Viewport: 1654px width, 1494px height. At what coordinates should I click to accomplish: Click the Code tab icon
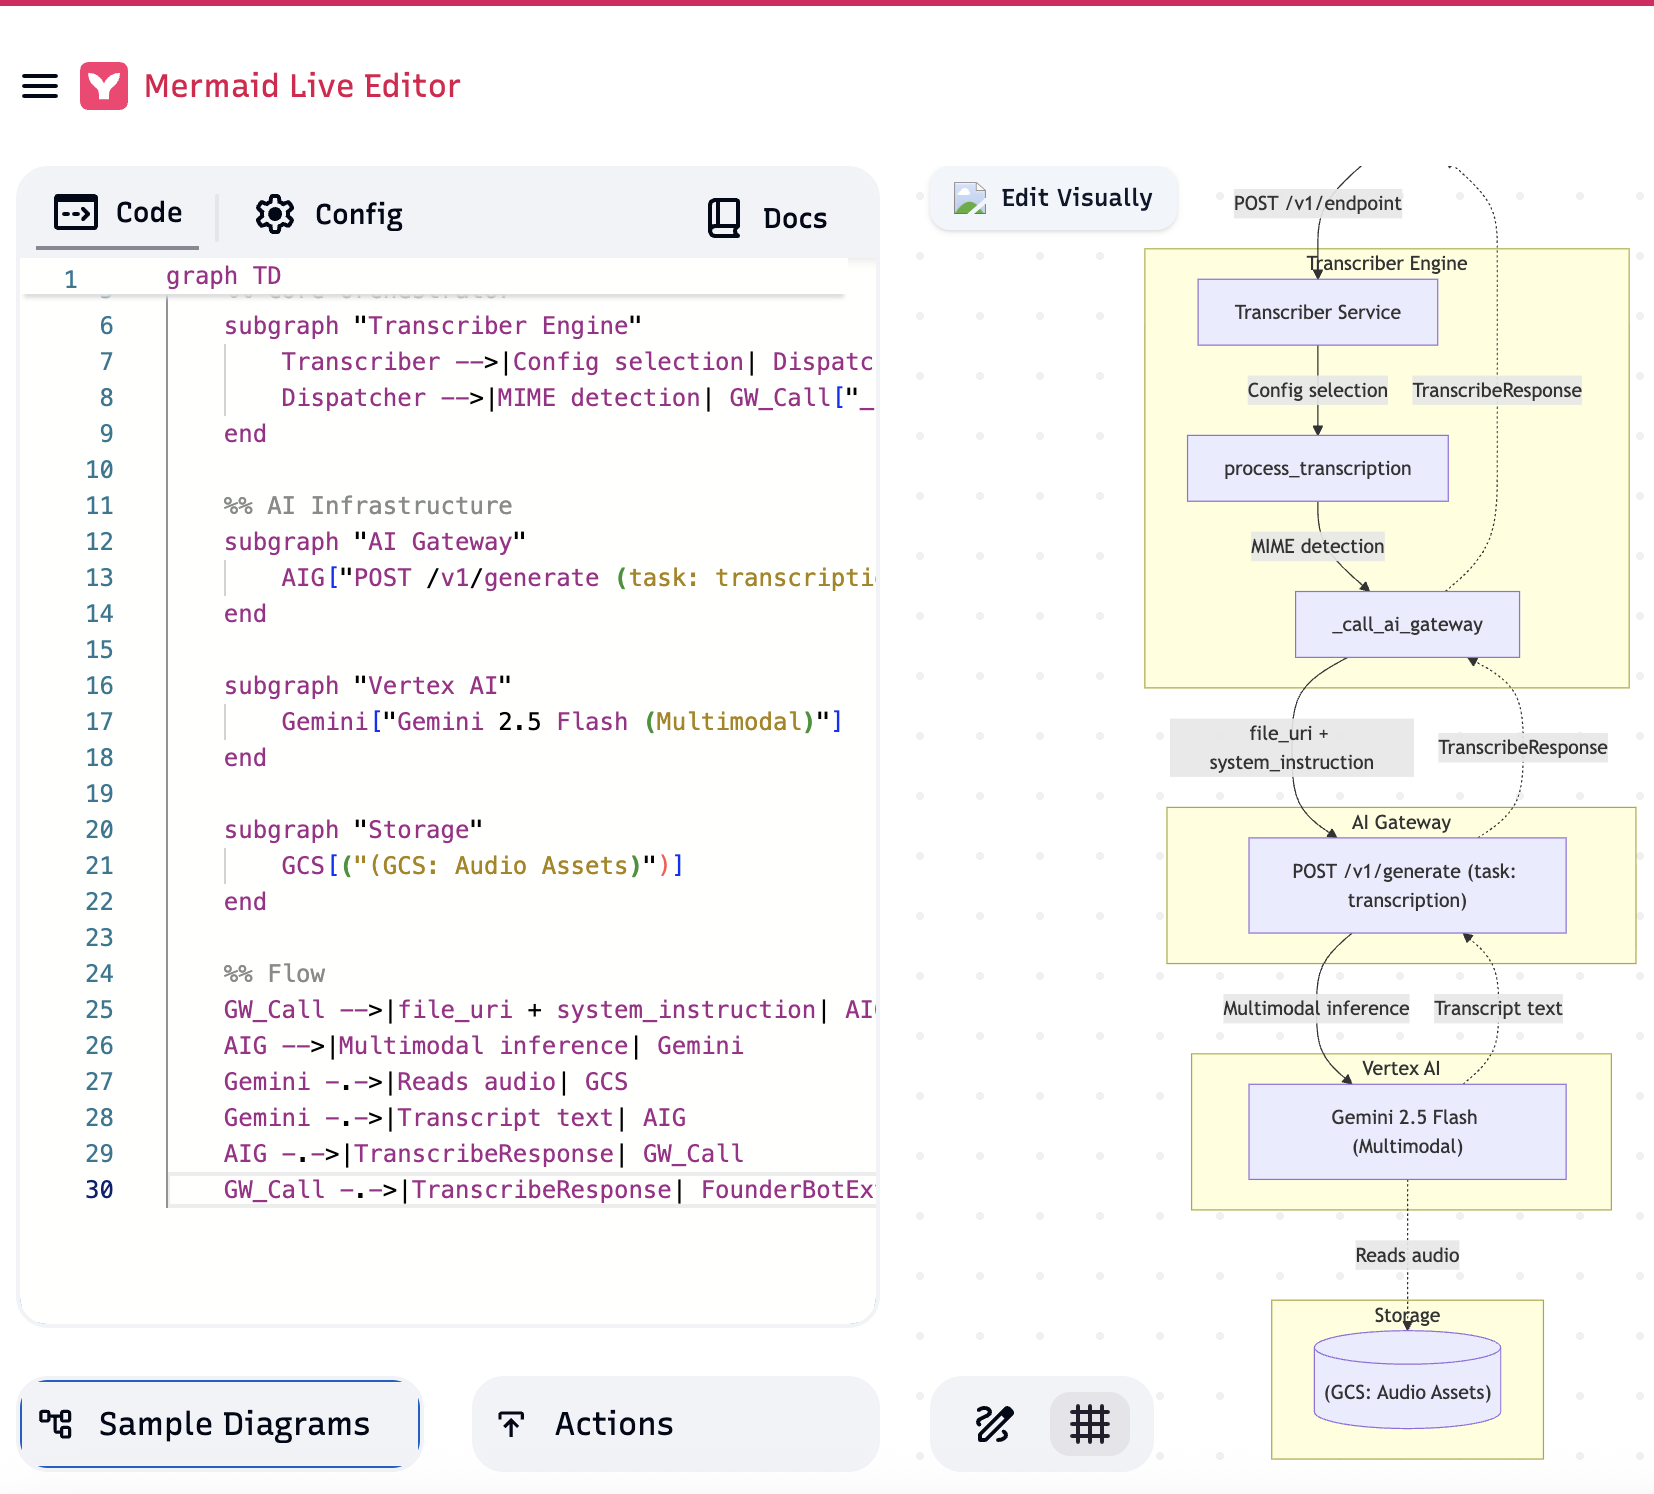tap(76, 212)
